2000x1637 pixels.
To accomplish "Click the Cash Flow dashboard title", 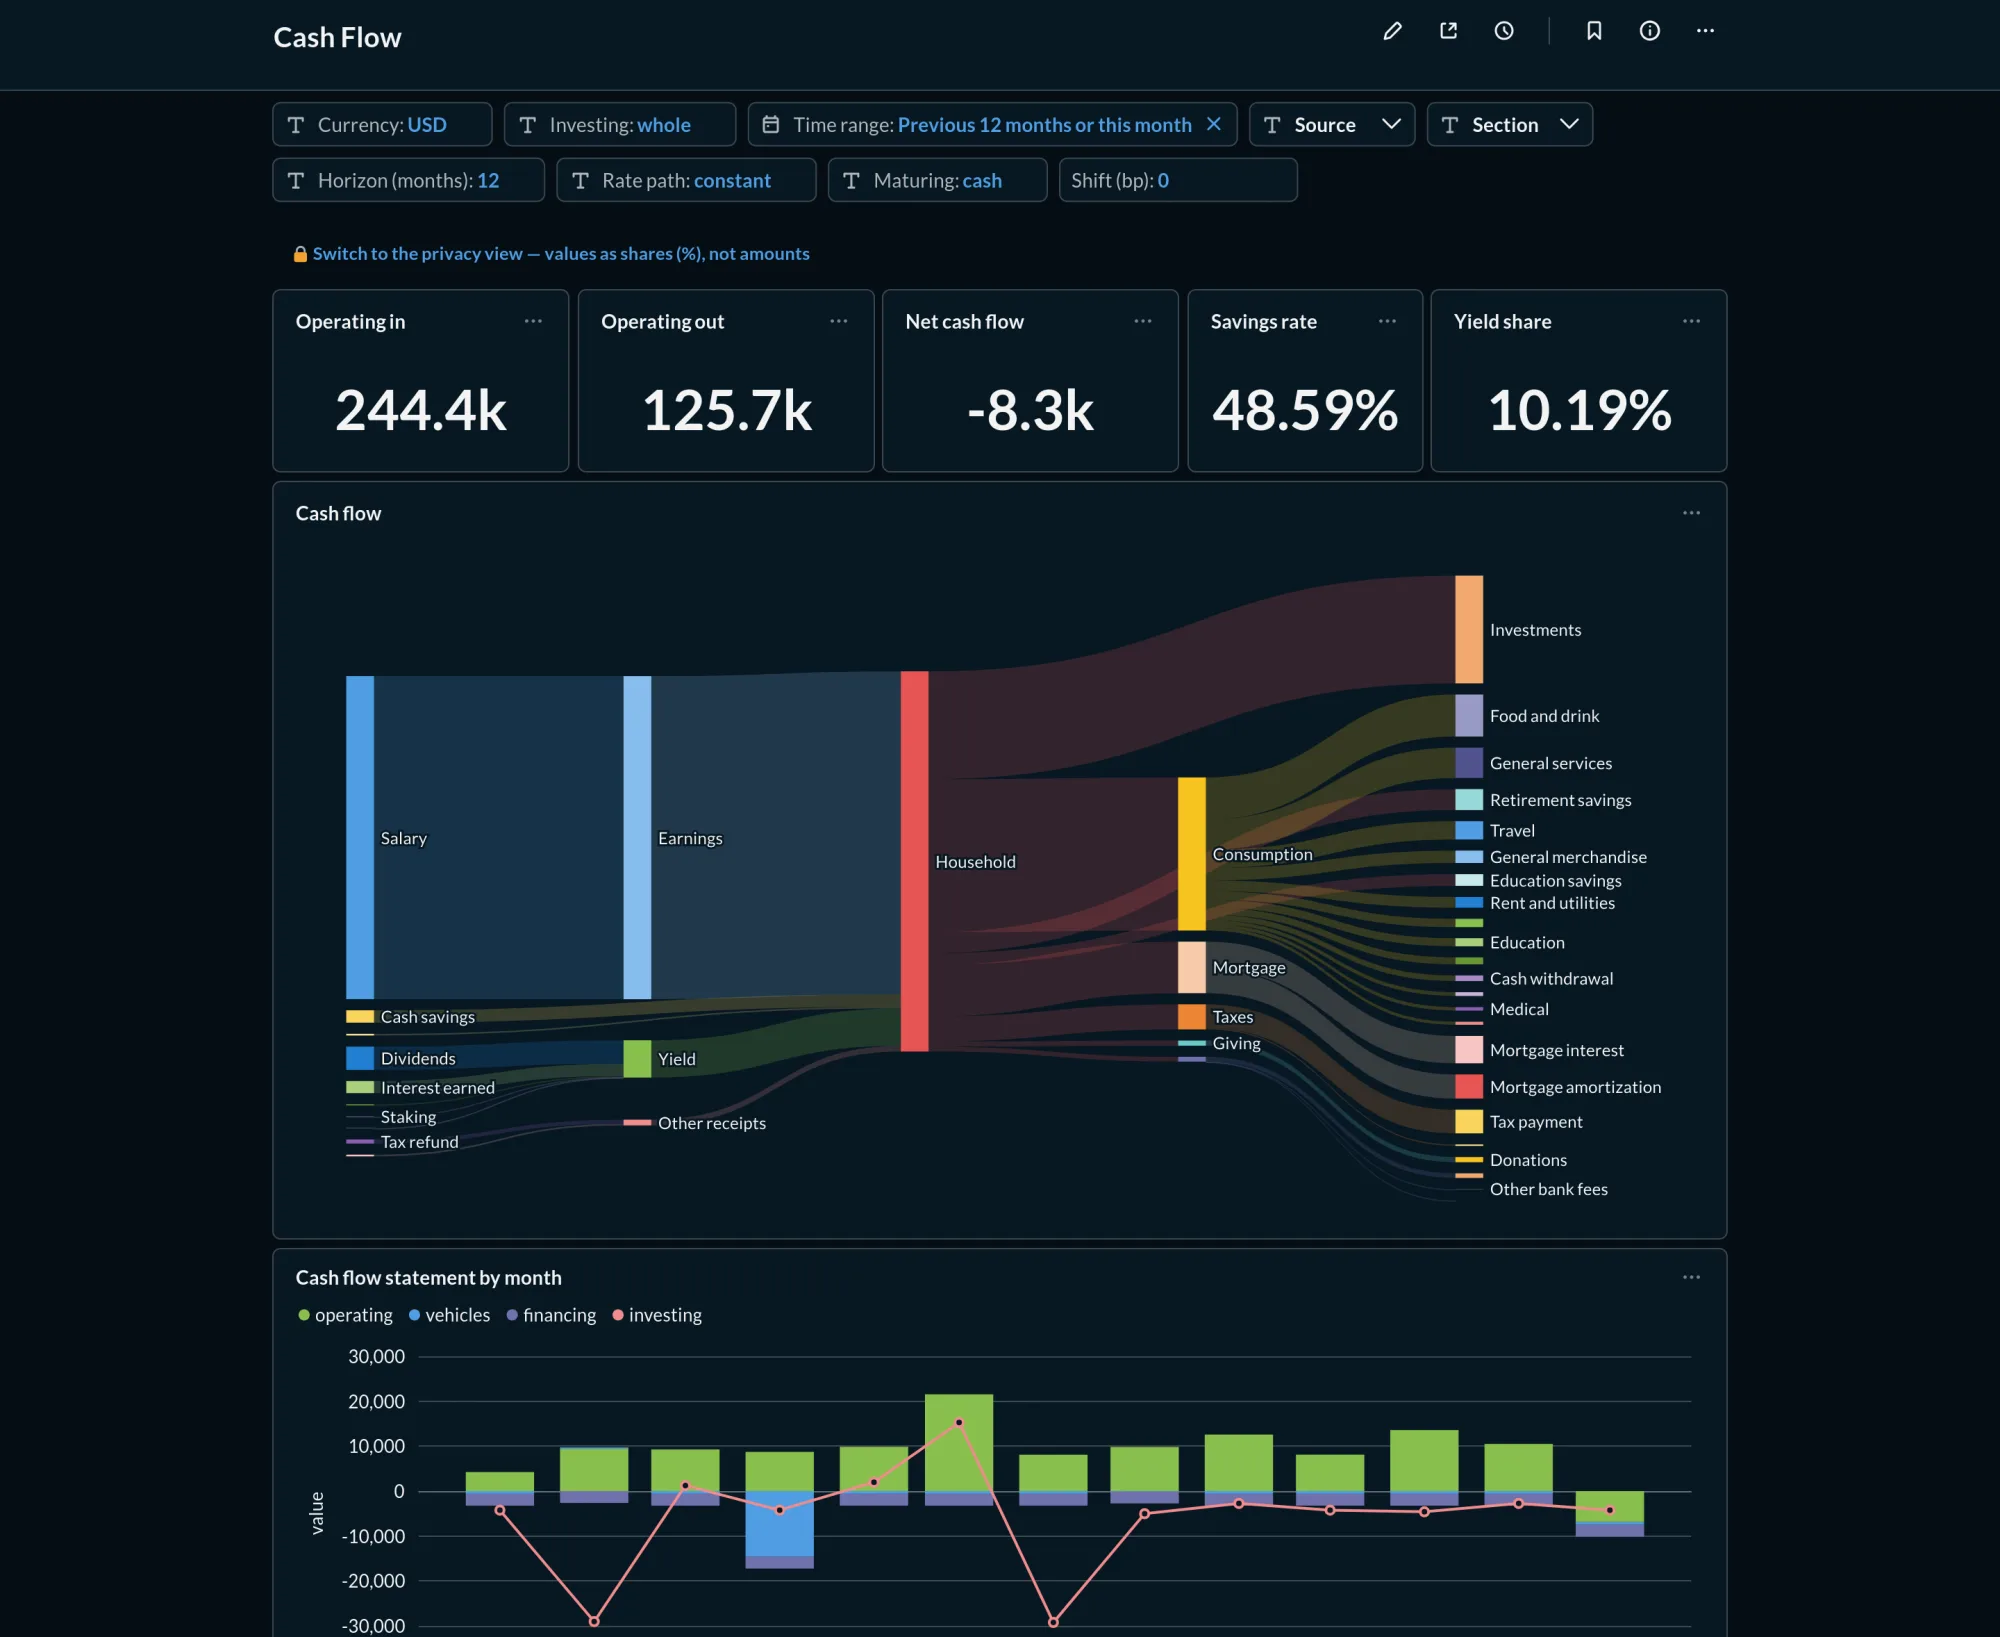I will [x=337, y=38].
